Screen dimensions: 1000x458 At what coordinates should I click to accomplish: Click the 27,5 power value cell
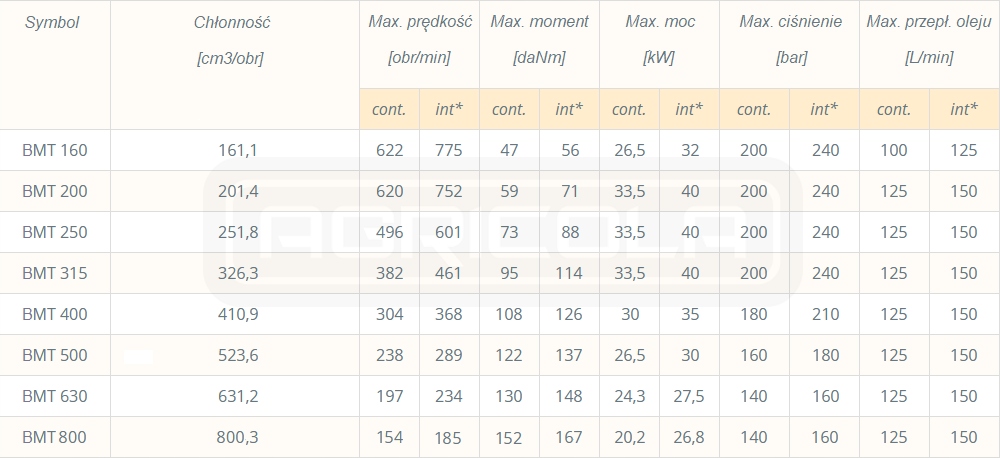689,396
